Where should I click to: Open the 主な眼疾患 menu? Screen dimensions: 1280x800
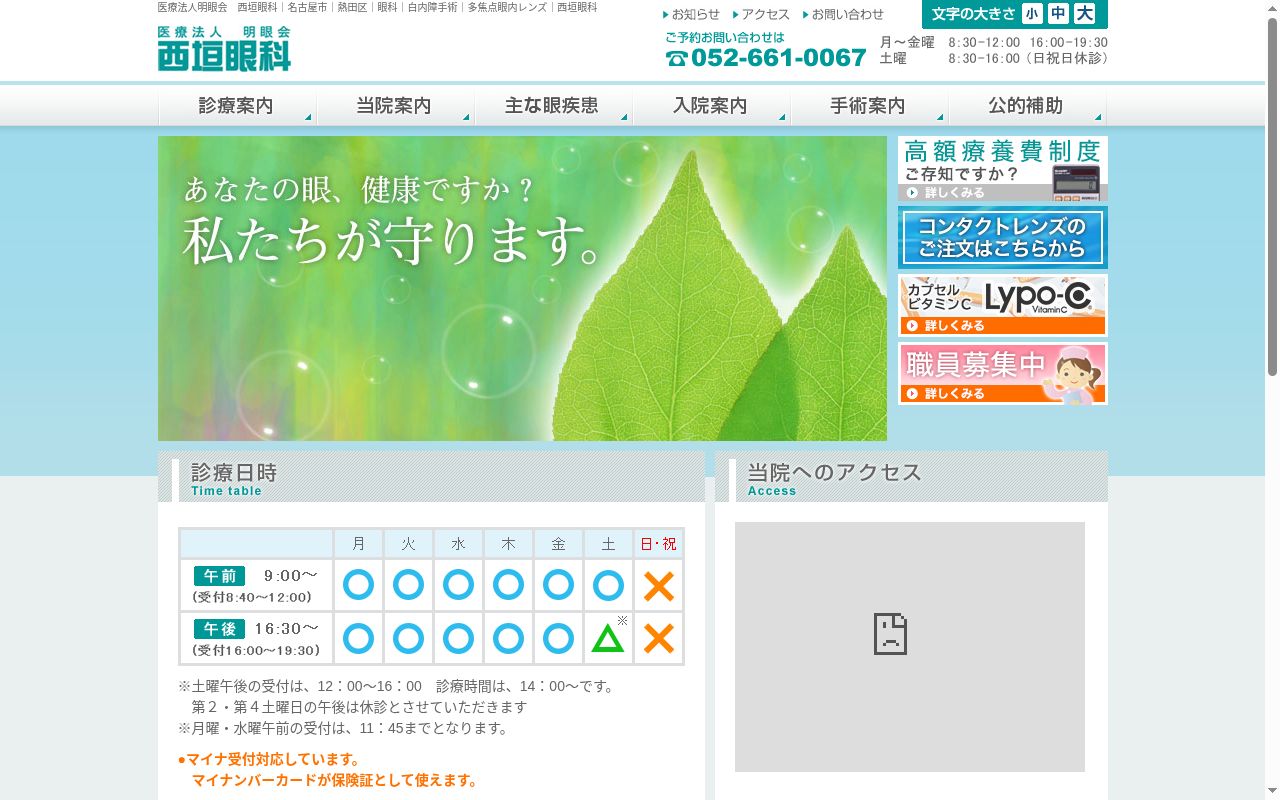click(553, 105)
